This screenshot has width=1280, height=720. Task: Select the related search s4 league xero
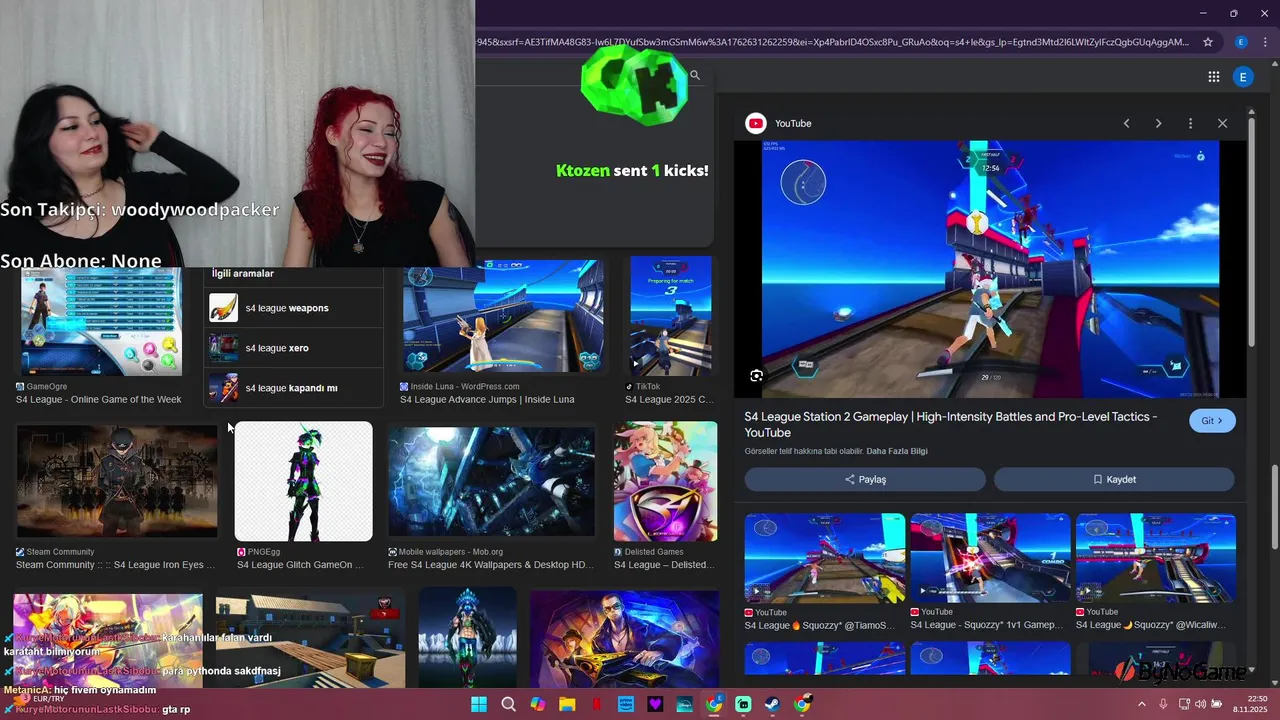pos(294,348)
